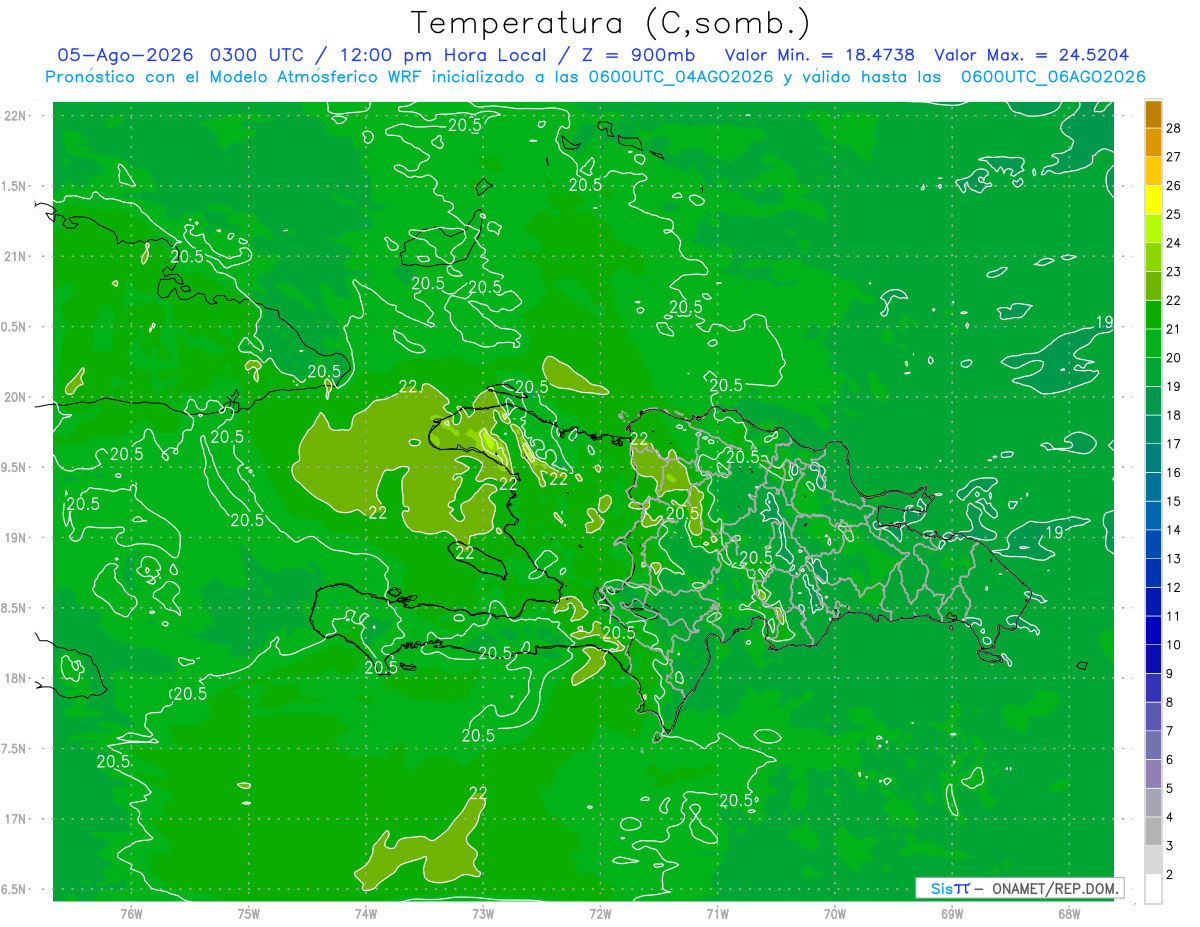Click legend value '4' on color scale
The image size is (1200, 927).
point(1169,817)
